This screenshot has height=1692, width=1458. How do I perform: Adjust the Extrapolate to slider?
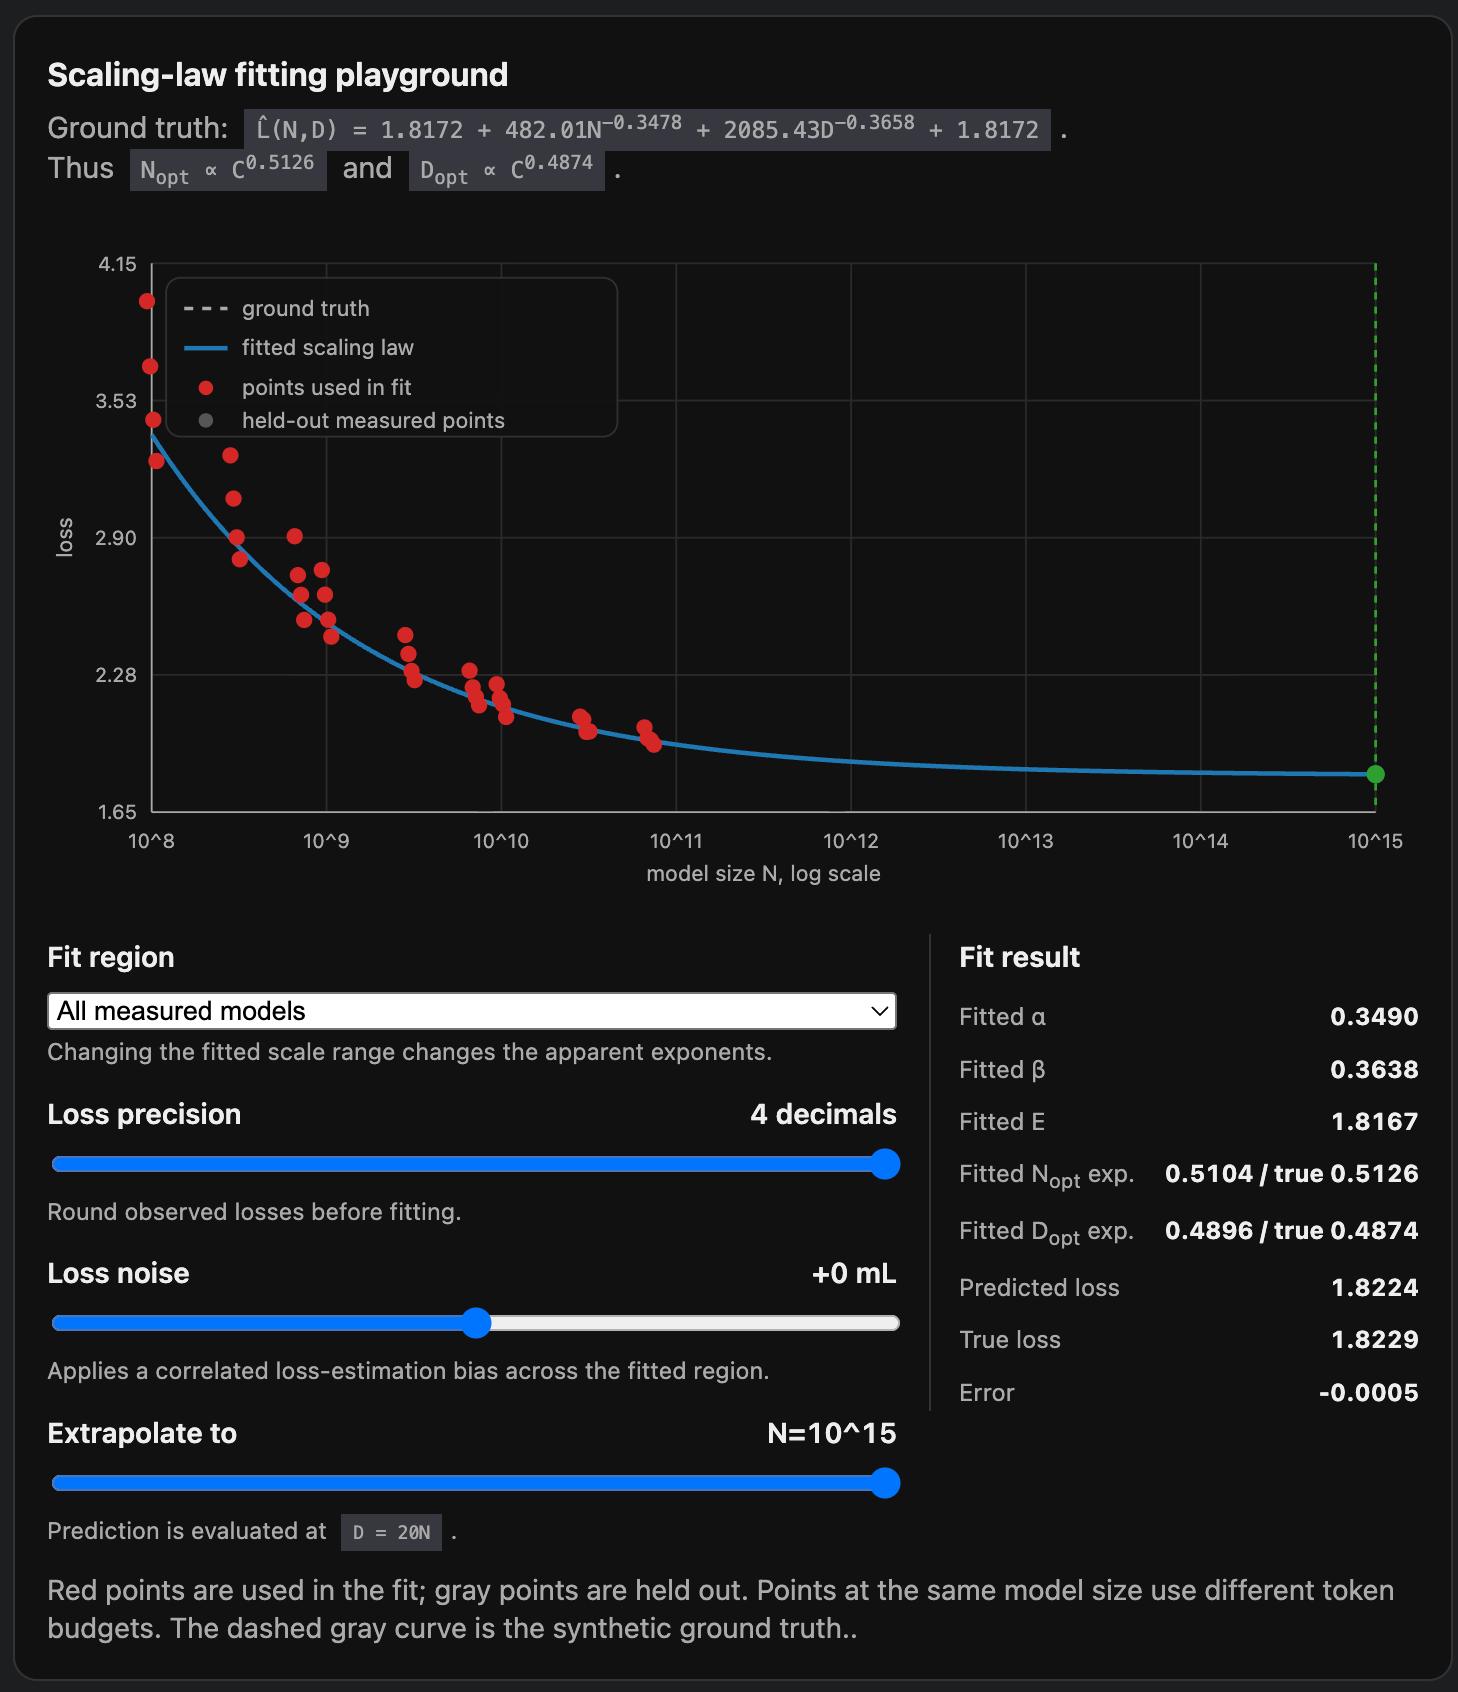476,1483
